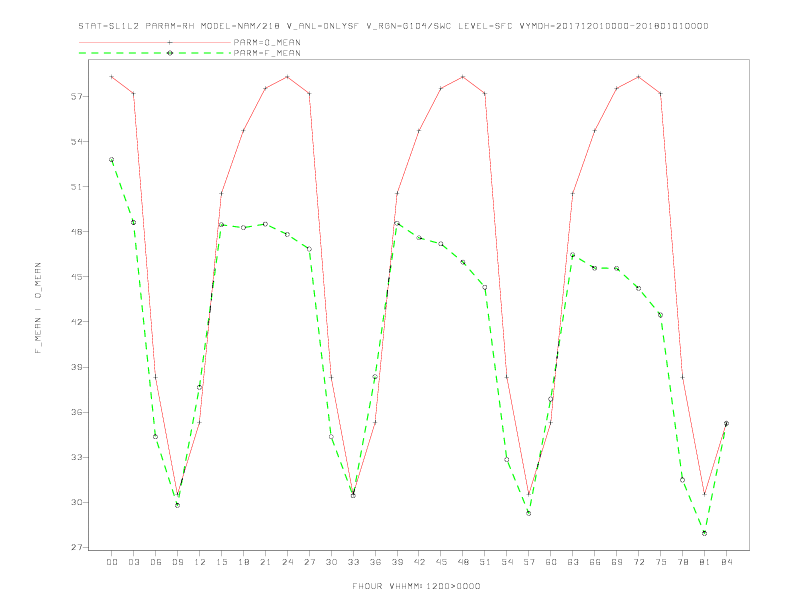Click the x-axis tick label 84

[727, 562]
